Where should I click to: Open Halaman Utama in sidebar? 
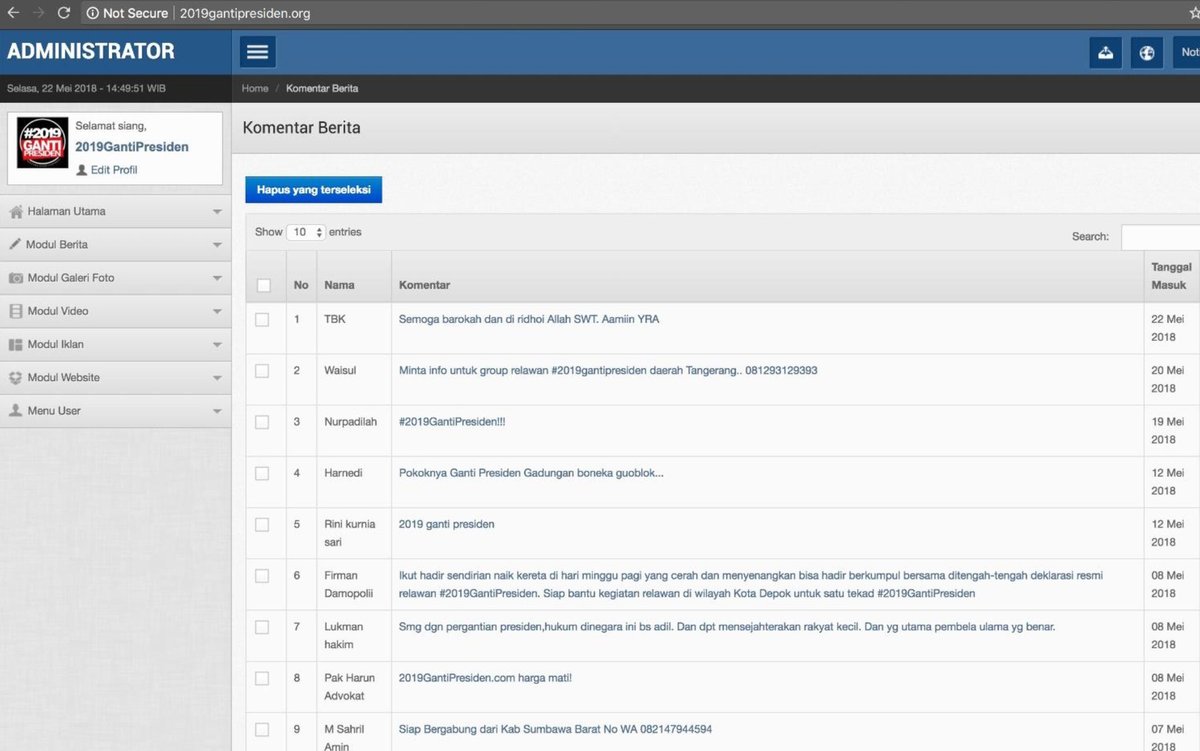[x=116, y=211]
